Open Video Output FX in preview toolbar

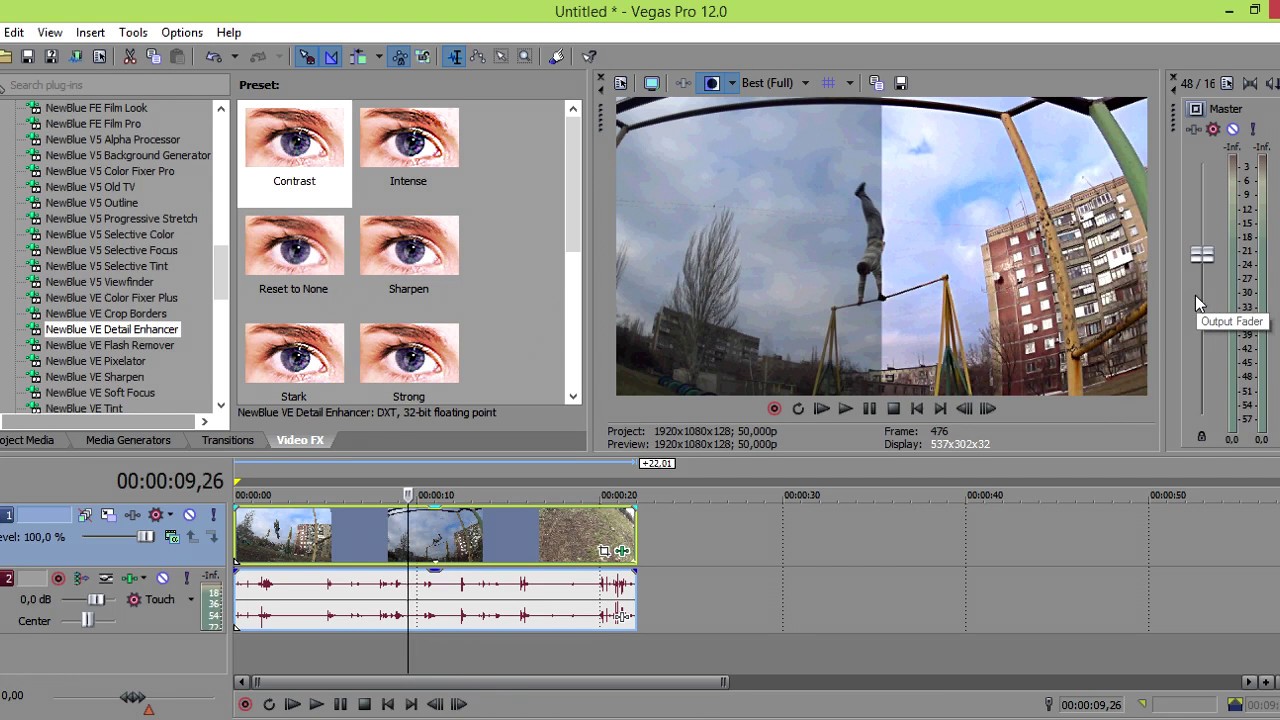pos(683,83)
